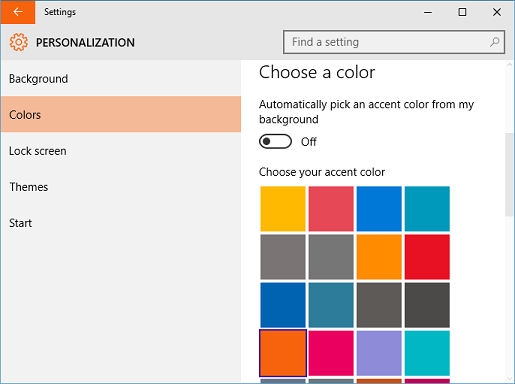This screenshot has height=384, width=515.
Task: Select the neutral gray swatch beside warm gray
Action: click(331, 257)
